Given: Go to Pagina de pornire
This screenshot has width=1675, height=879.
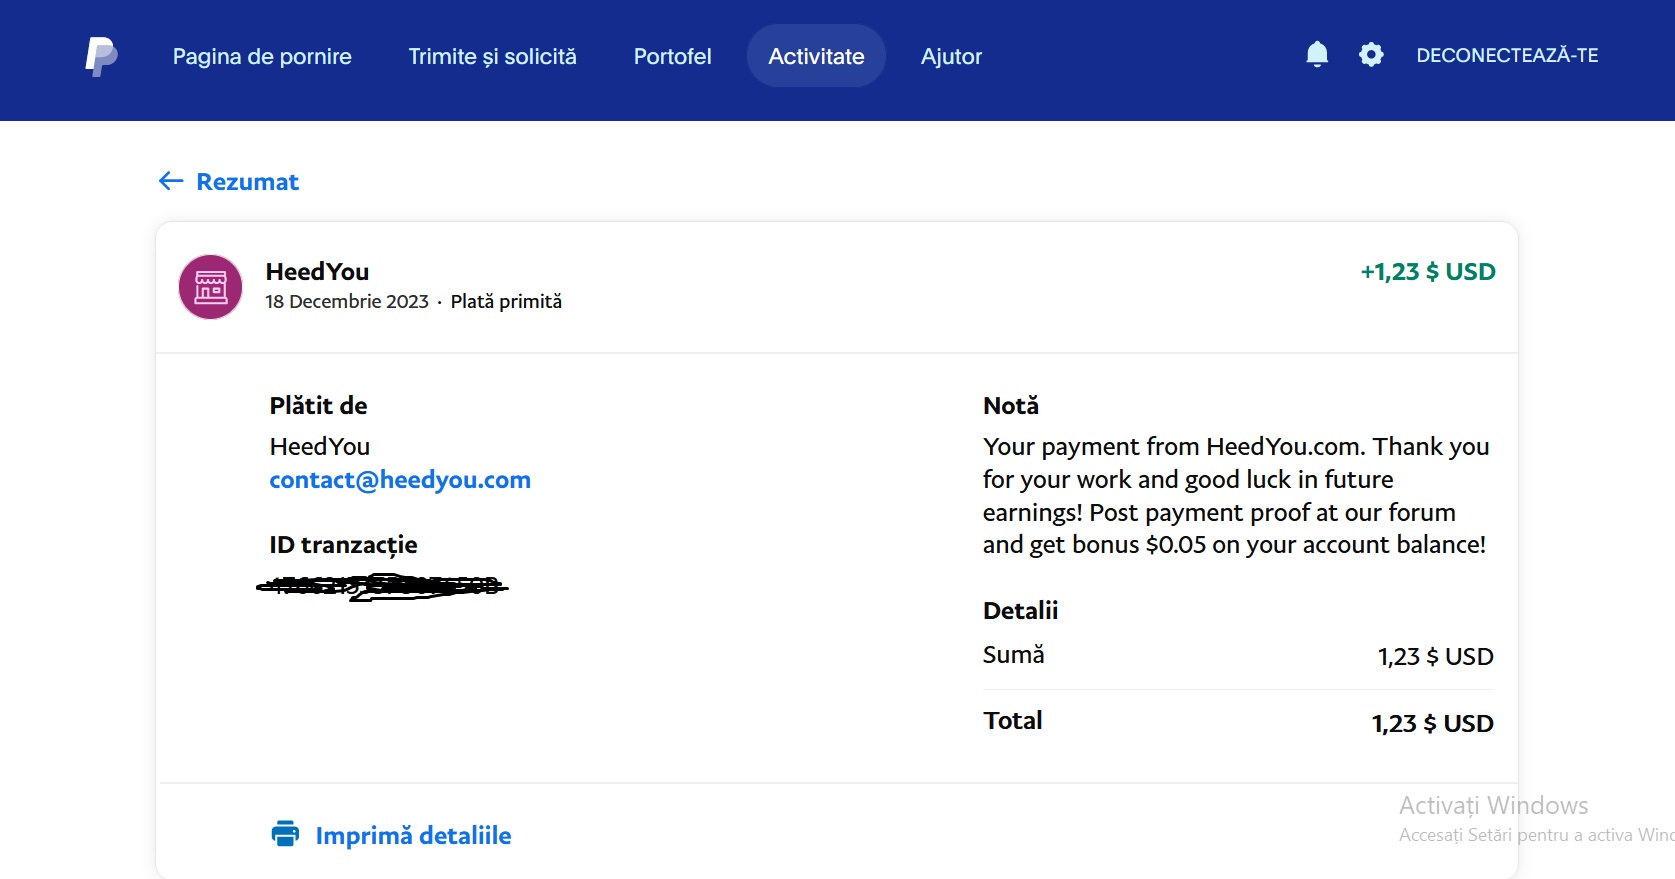Looking at the screenshot, I should 262,56.
